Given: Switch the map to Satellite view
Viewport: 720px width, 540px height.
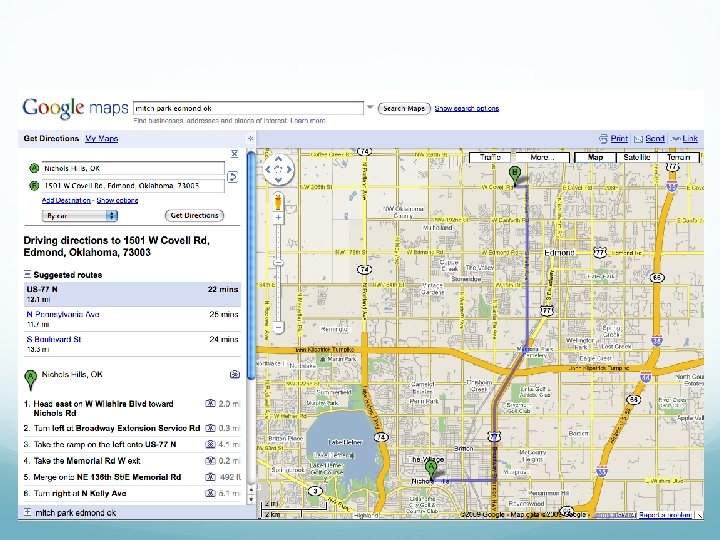Looking at the screenshot, I should [x=636, y=157].
